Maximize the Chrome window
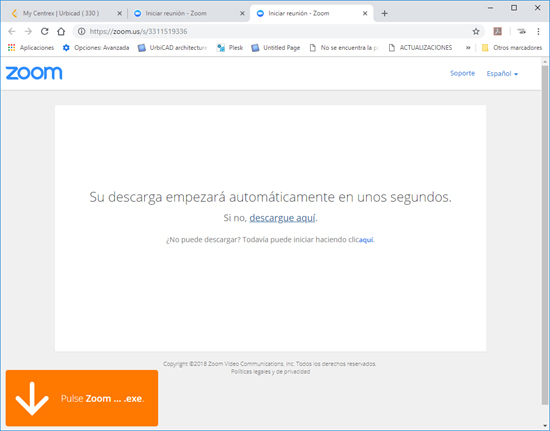The width and height of the screenshot is (550, 431). 514,8
